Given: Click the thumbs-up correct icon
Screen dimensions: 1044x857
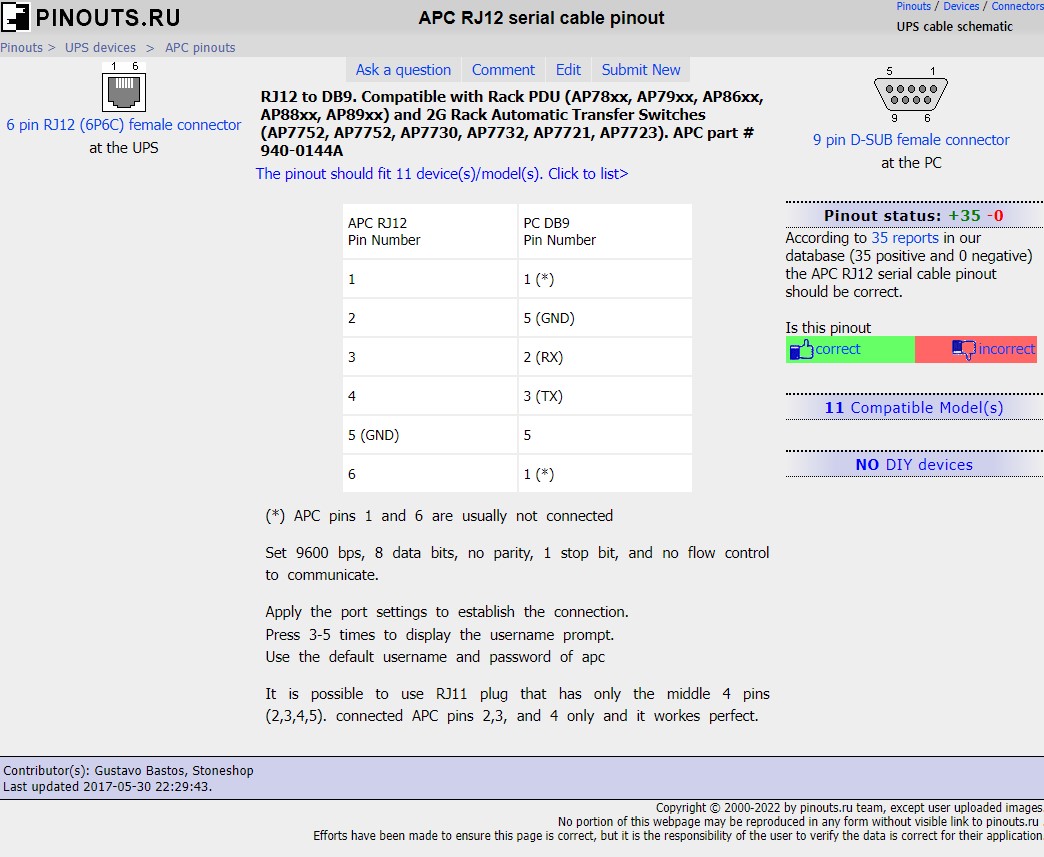Looking at the screenshot, I should 802,350.
